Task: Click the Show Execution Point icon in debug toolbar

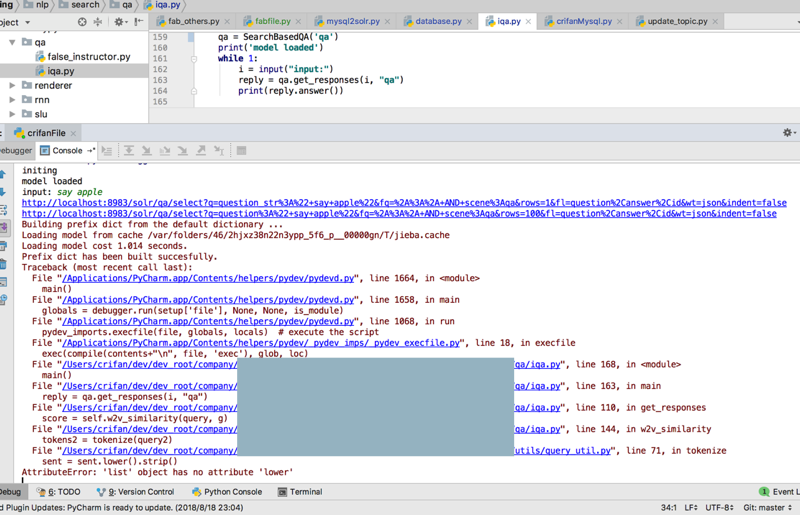Action: click(107, 151)
